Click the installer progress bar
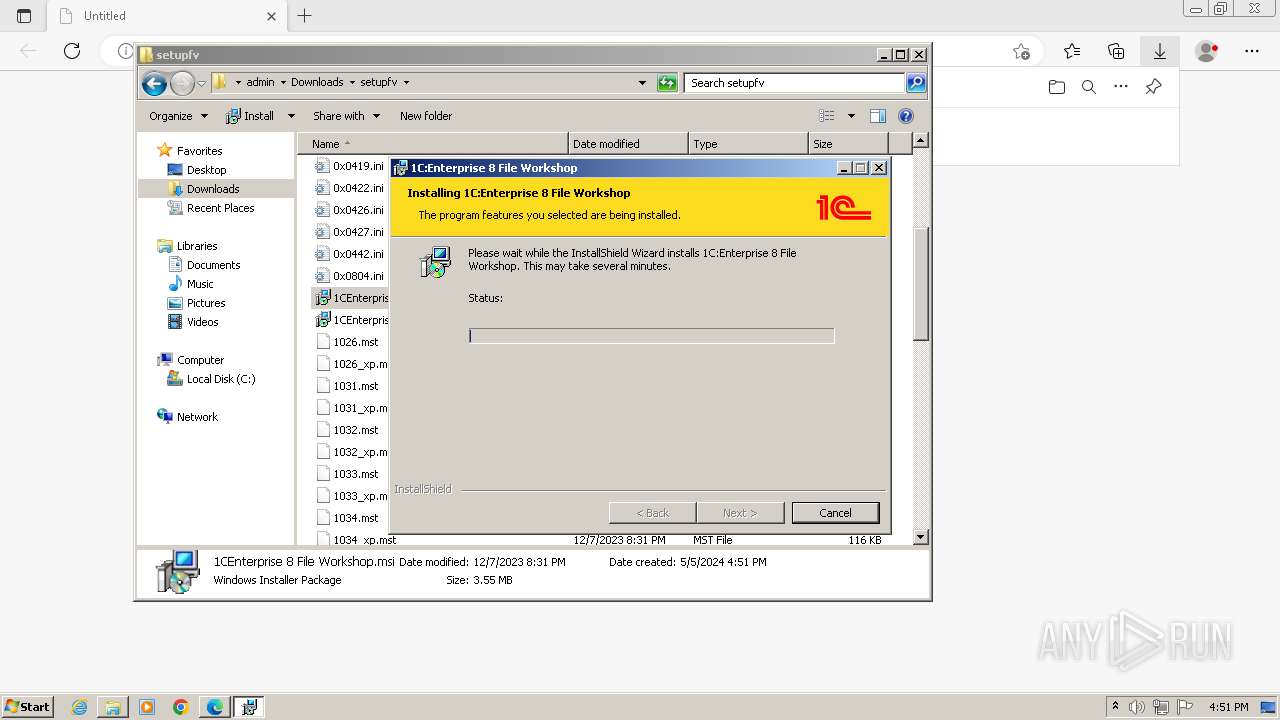Viewport: 1280px width, 720px height. [651, 336]
